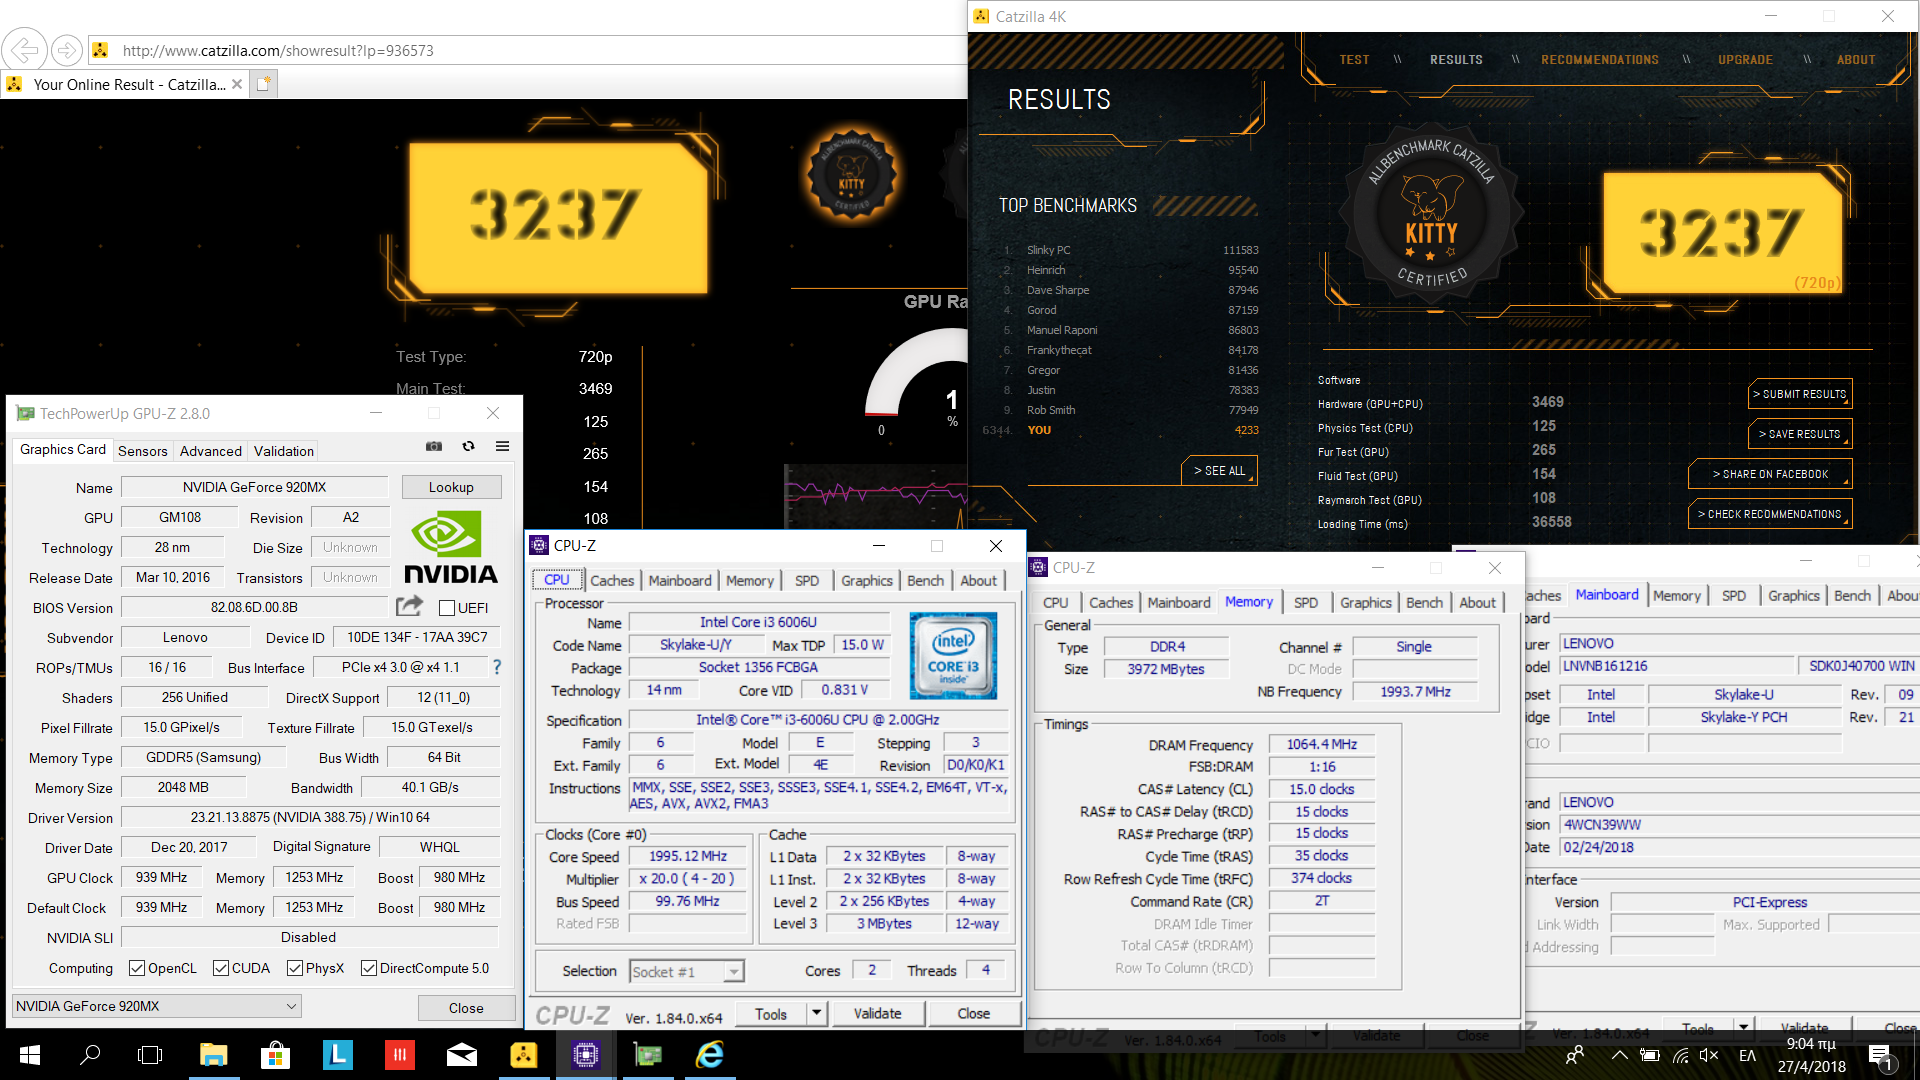This screenshot has height=1080, width=1920.
Task: Click the GPU Name field NVIDIA GeForce 920MX
Action: point(254,487)
